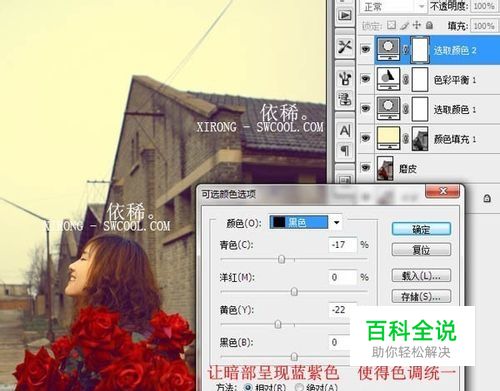Select the 色彩平衡 1 layer mask thumbnail
Image resolution: width=500 pixels, height=391 pixels.
[420, 79]
